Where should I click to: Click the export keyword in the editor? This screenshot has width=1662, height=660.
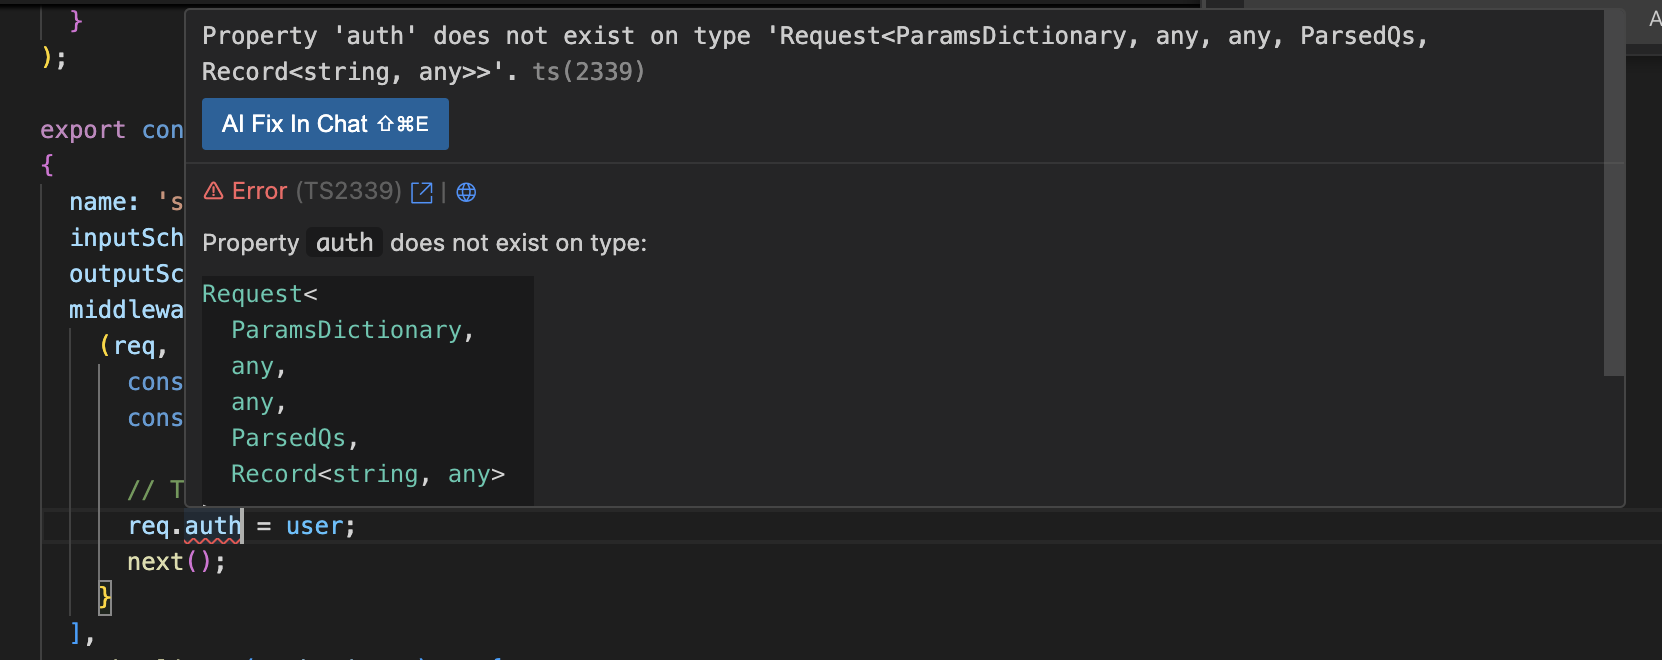83,130
